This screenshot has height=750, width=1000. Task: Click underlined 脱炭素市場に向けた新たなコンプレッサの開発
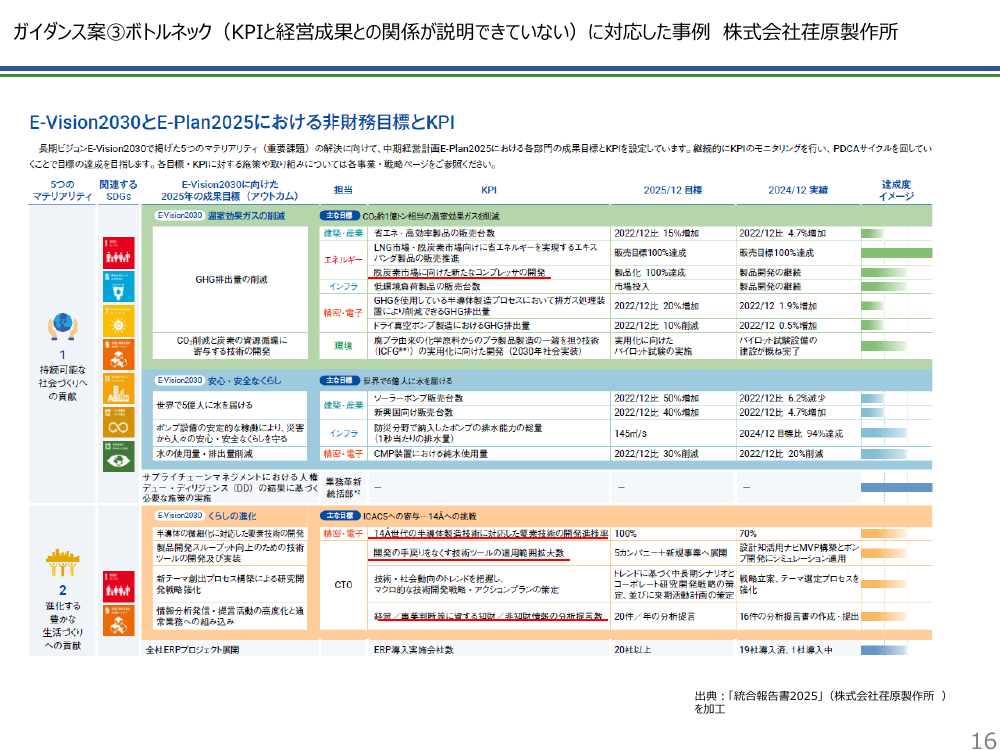click(x=459, y=272)
